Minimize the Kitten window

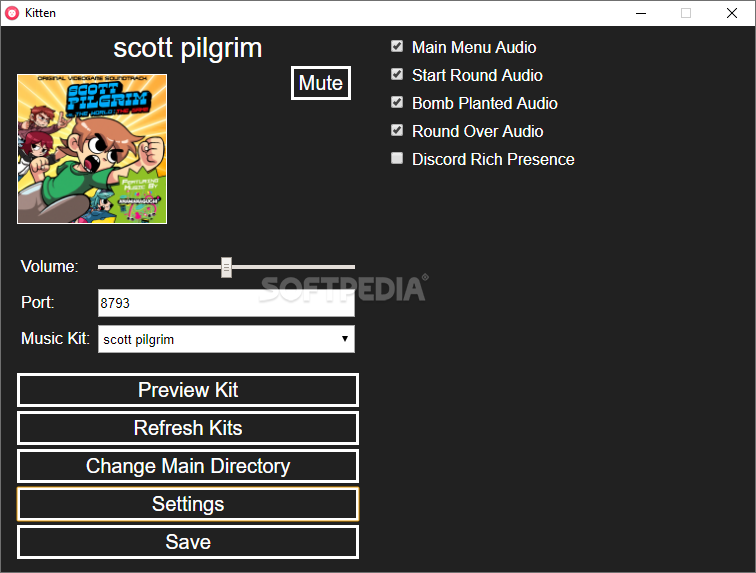pos(641,13)
